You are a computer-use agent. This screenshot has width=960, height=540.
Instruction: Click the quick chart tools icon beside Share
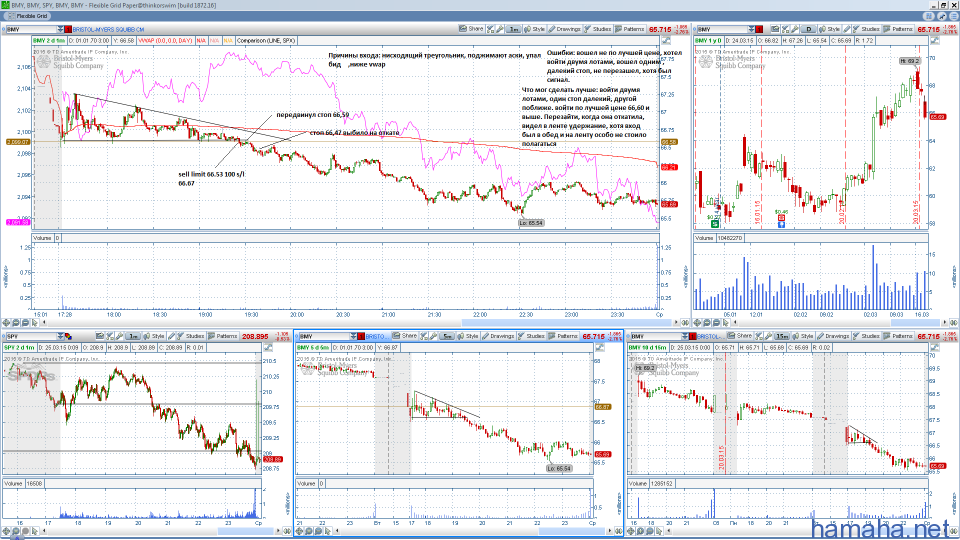pos(490,29)
